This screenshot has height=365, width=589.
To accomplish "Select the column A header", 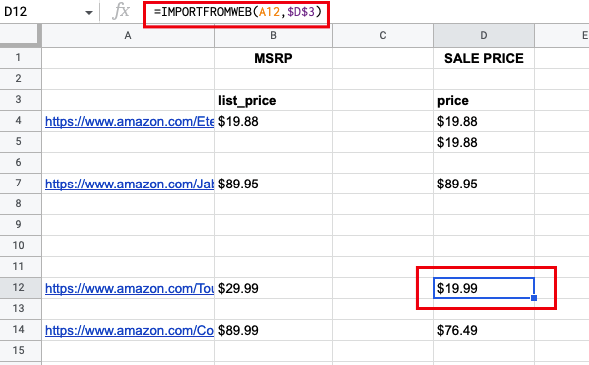I will coord(128,35).
